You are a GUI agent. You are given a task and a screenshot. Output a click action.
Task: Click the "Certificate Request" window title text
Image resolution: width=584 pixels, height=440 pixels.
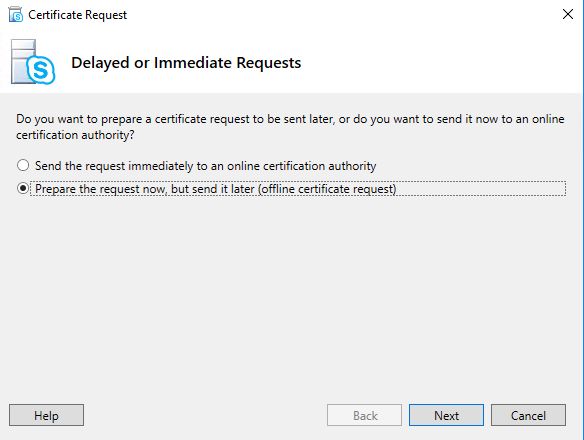(x=77, y=15)
